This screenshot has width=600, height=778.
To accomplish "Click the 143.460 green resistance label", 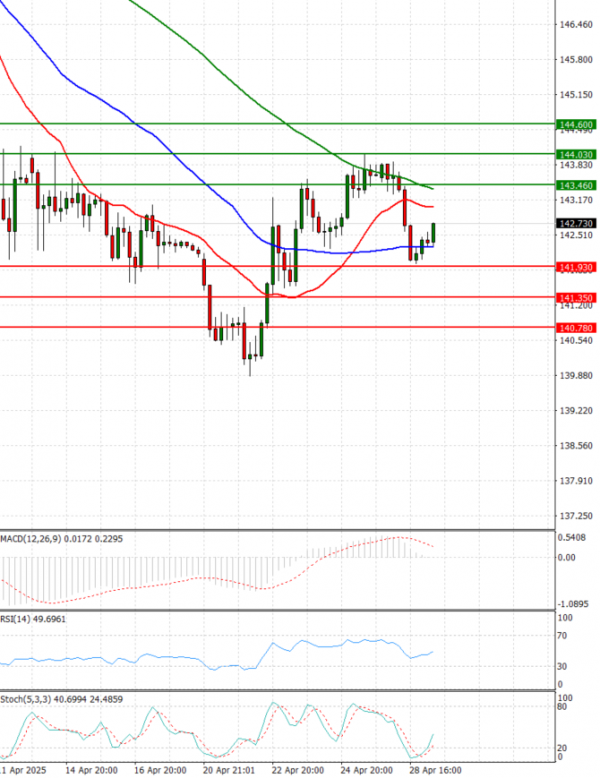I will tap(577, 185).
